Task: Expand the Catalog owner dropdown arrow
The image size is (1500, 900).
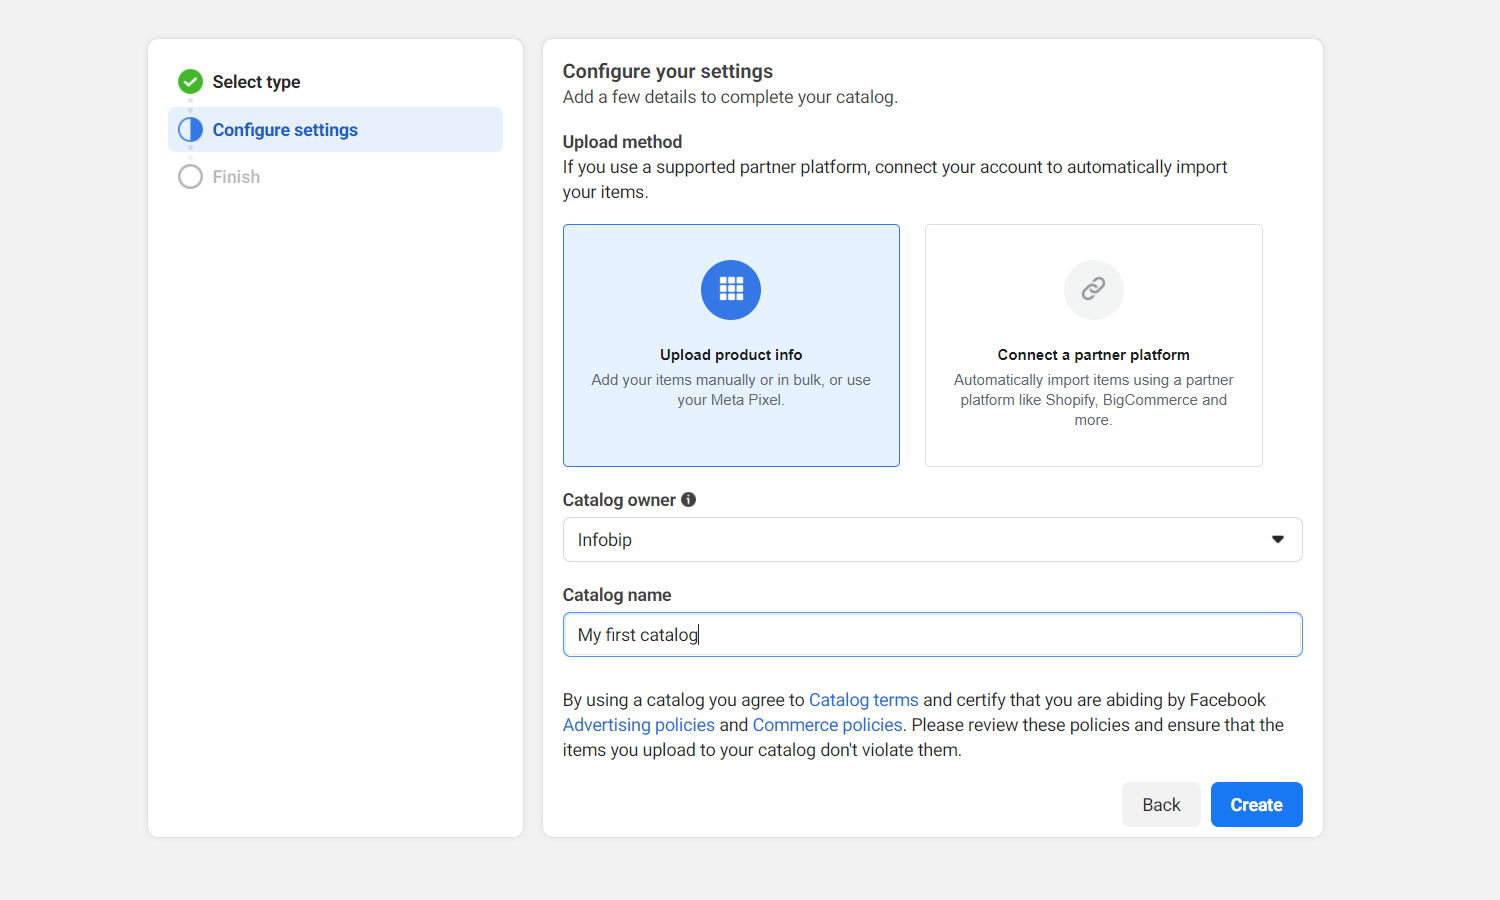Action: (x=1277, y=540)
